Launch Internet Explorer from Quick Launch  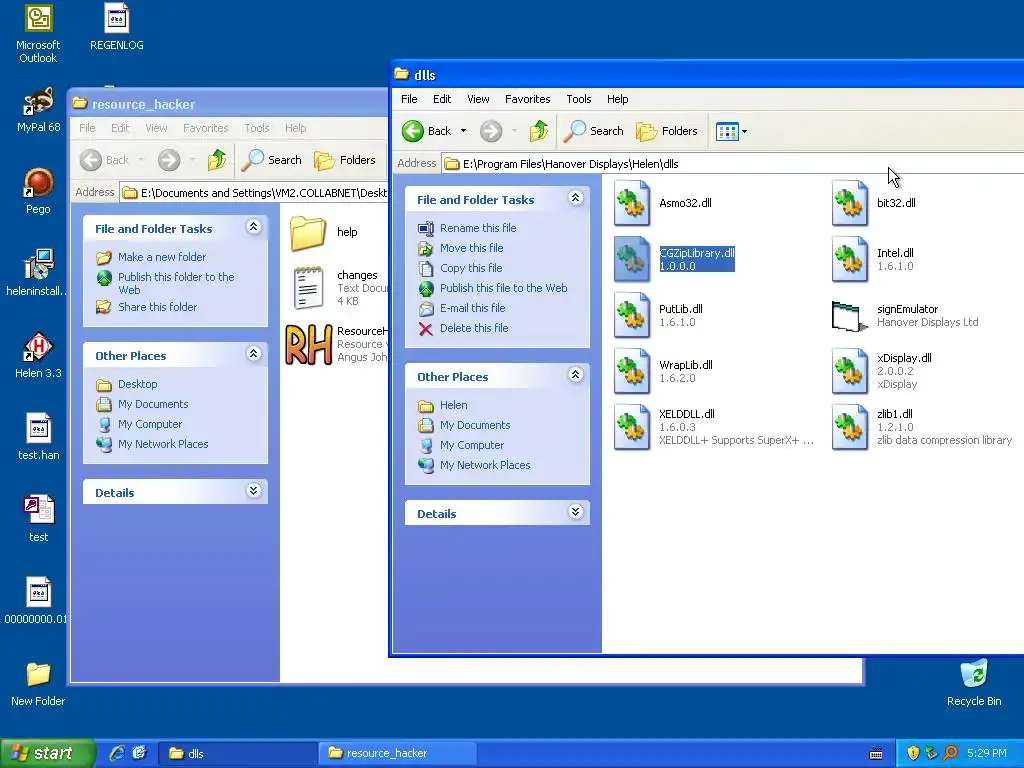tap(117, 754)
